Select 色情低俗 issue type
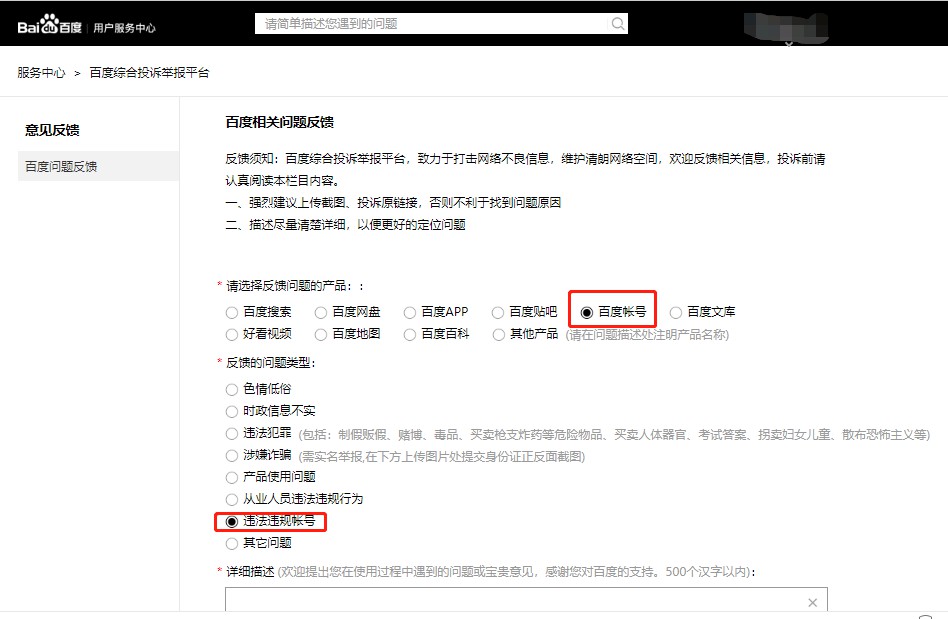The height and width of the screenshot is (619, 948). point(233,389)
